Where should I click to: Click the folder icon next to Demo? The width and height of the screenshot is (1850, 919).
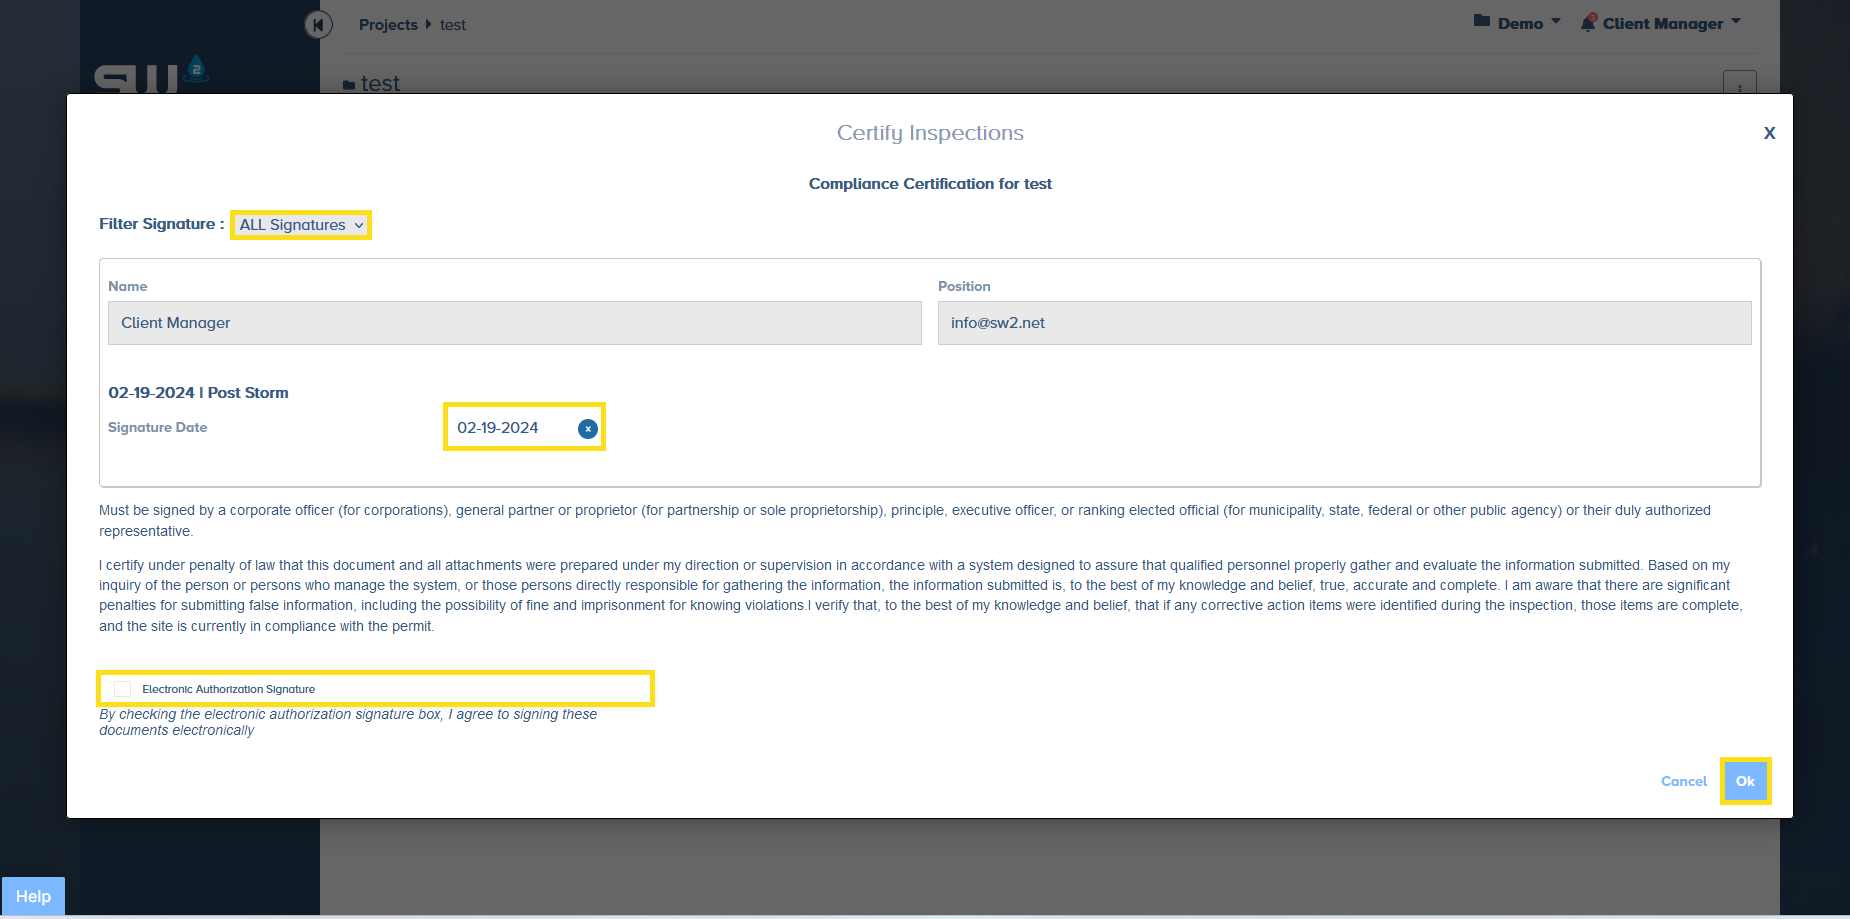1482,22
